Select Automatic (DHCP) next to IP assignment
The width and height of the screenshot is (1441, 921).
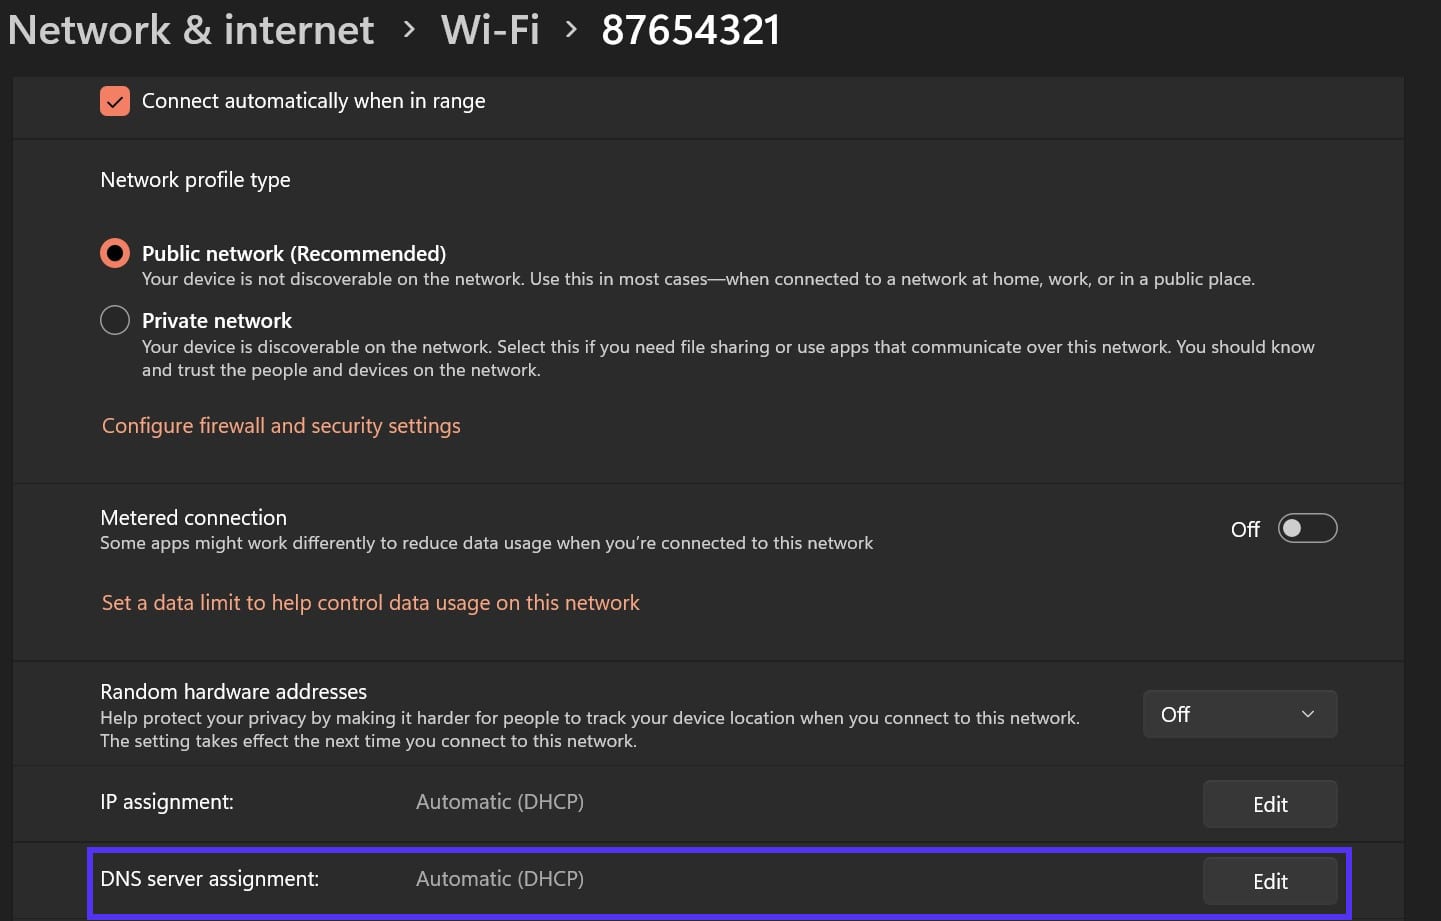pos(499,801)
